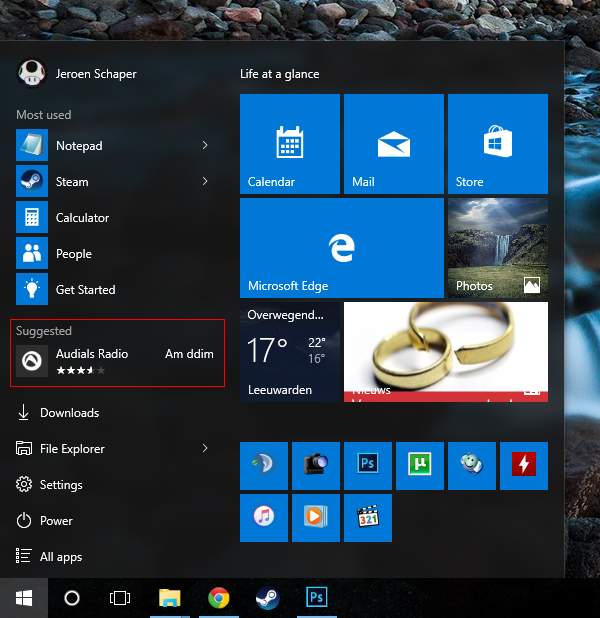Open Chrome from the taskbar

pyautogui.click(x=219, y=598)
